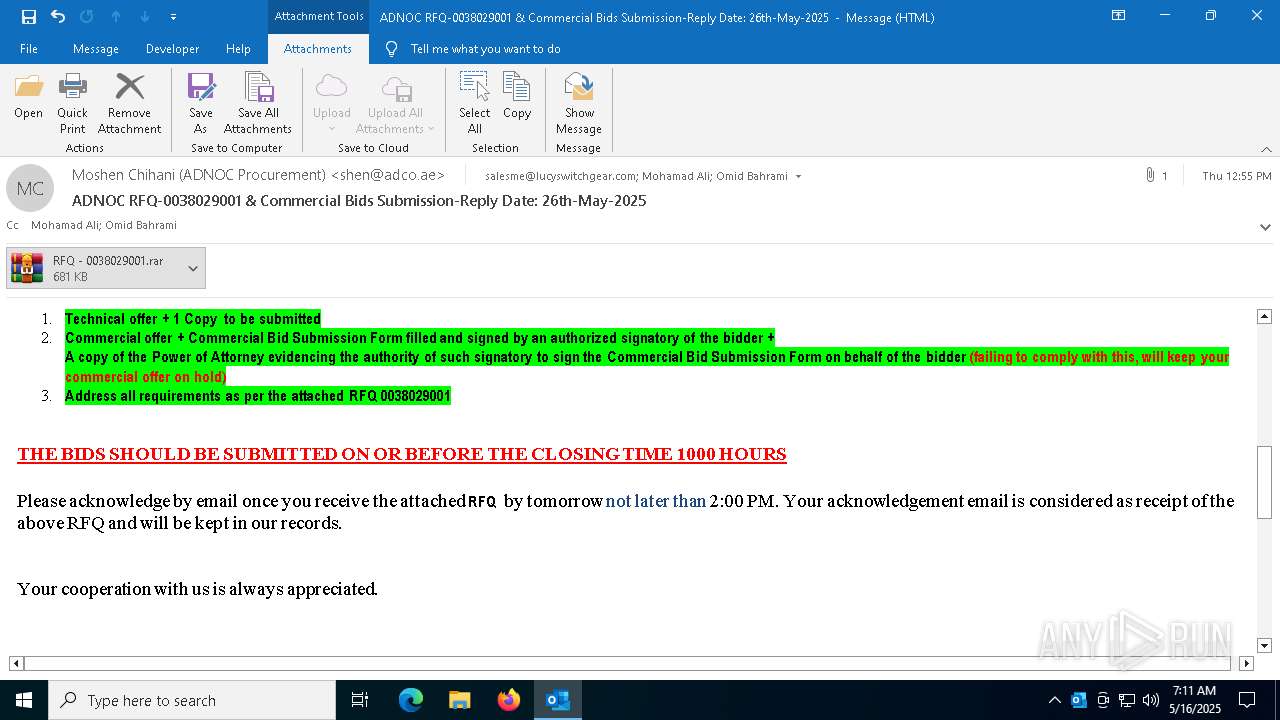Open the Help tab
The image size is (1280, 720).
click(x=238, y=49)
